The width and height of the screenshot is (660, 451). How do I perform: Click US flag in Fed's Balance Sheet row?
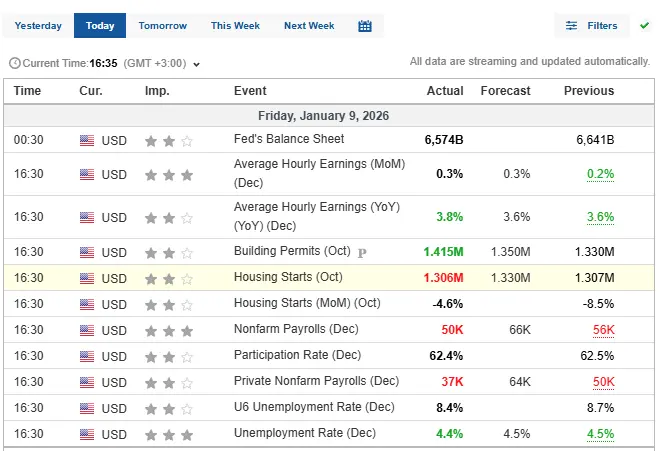tap(87, 141)
